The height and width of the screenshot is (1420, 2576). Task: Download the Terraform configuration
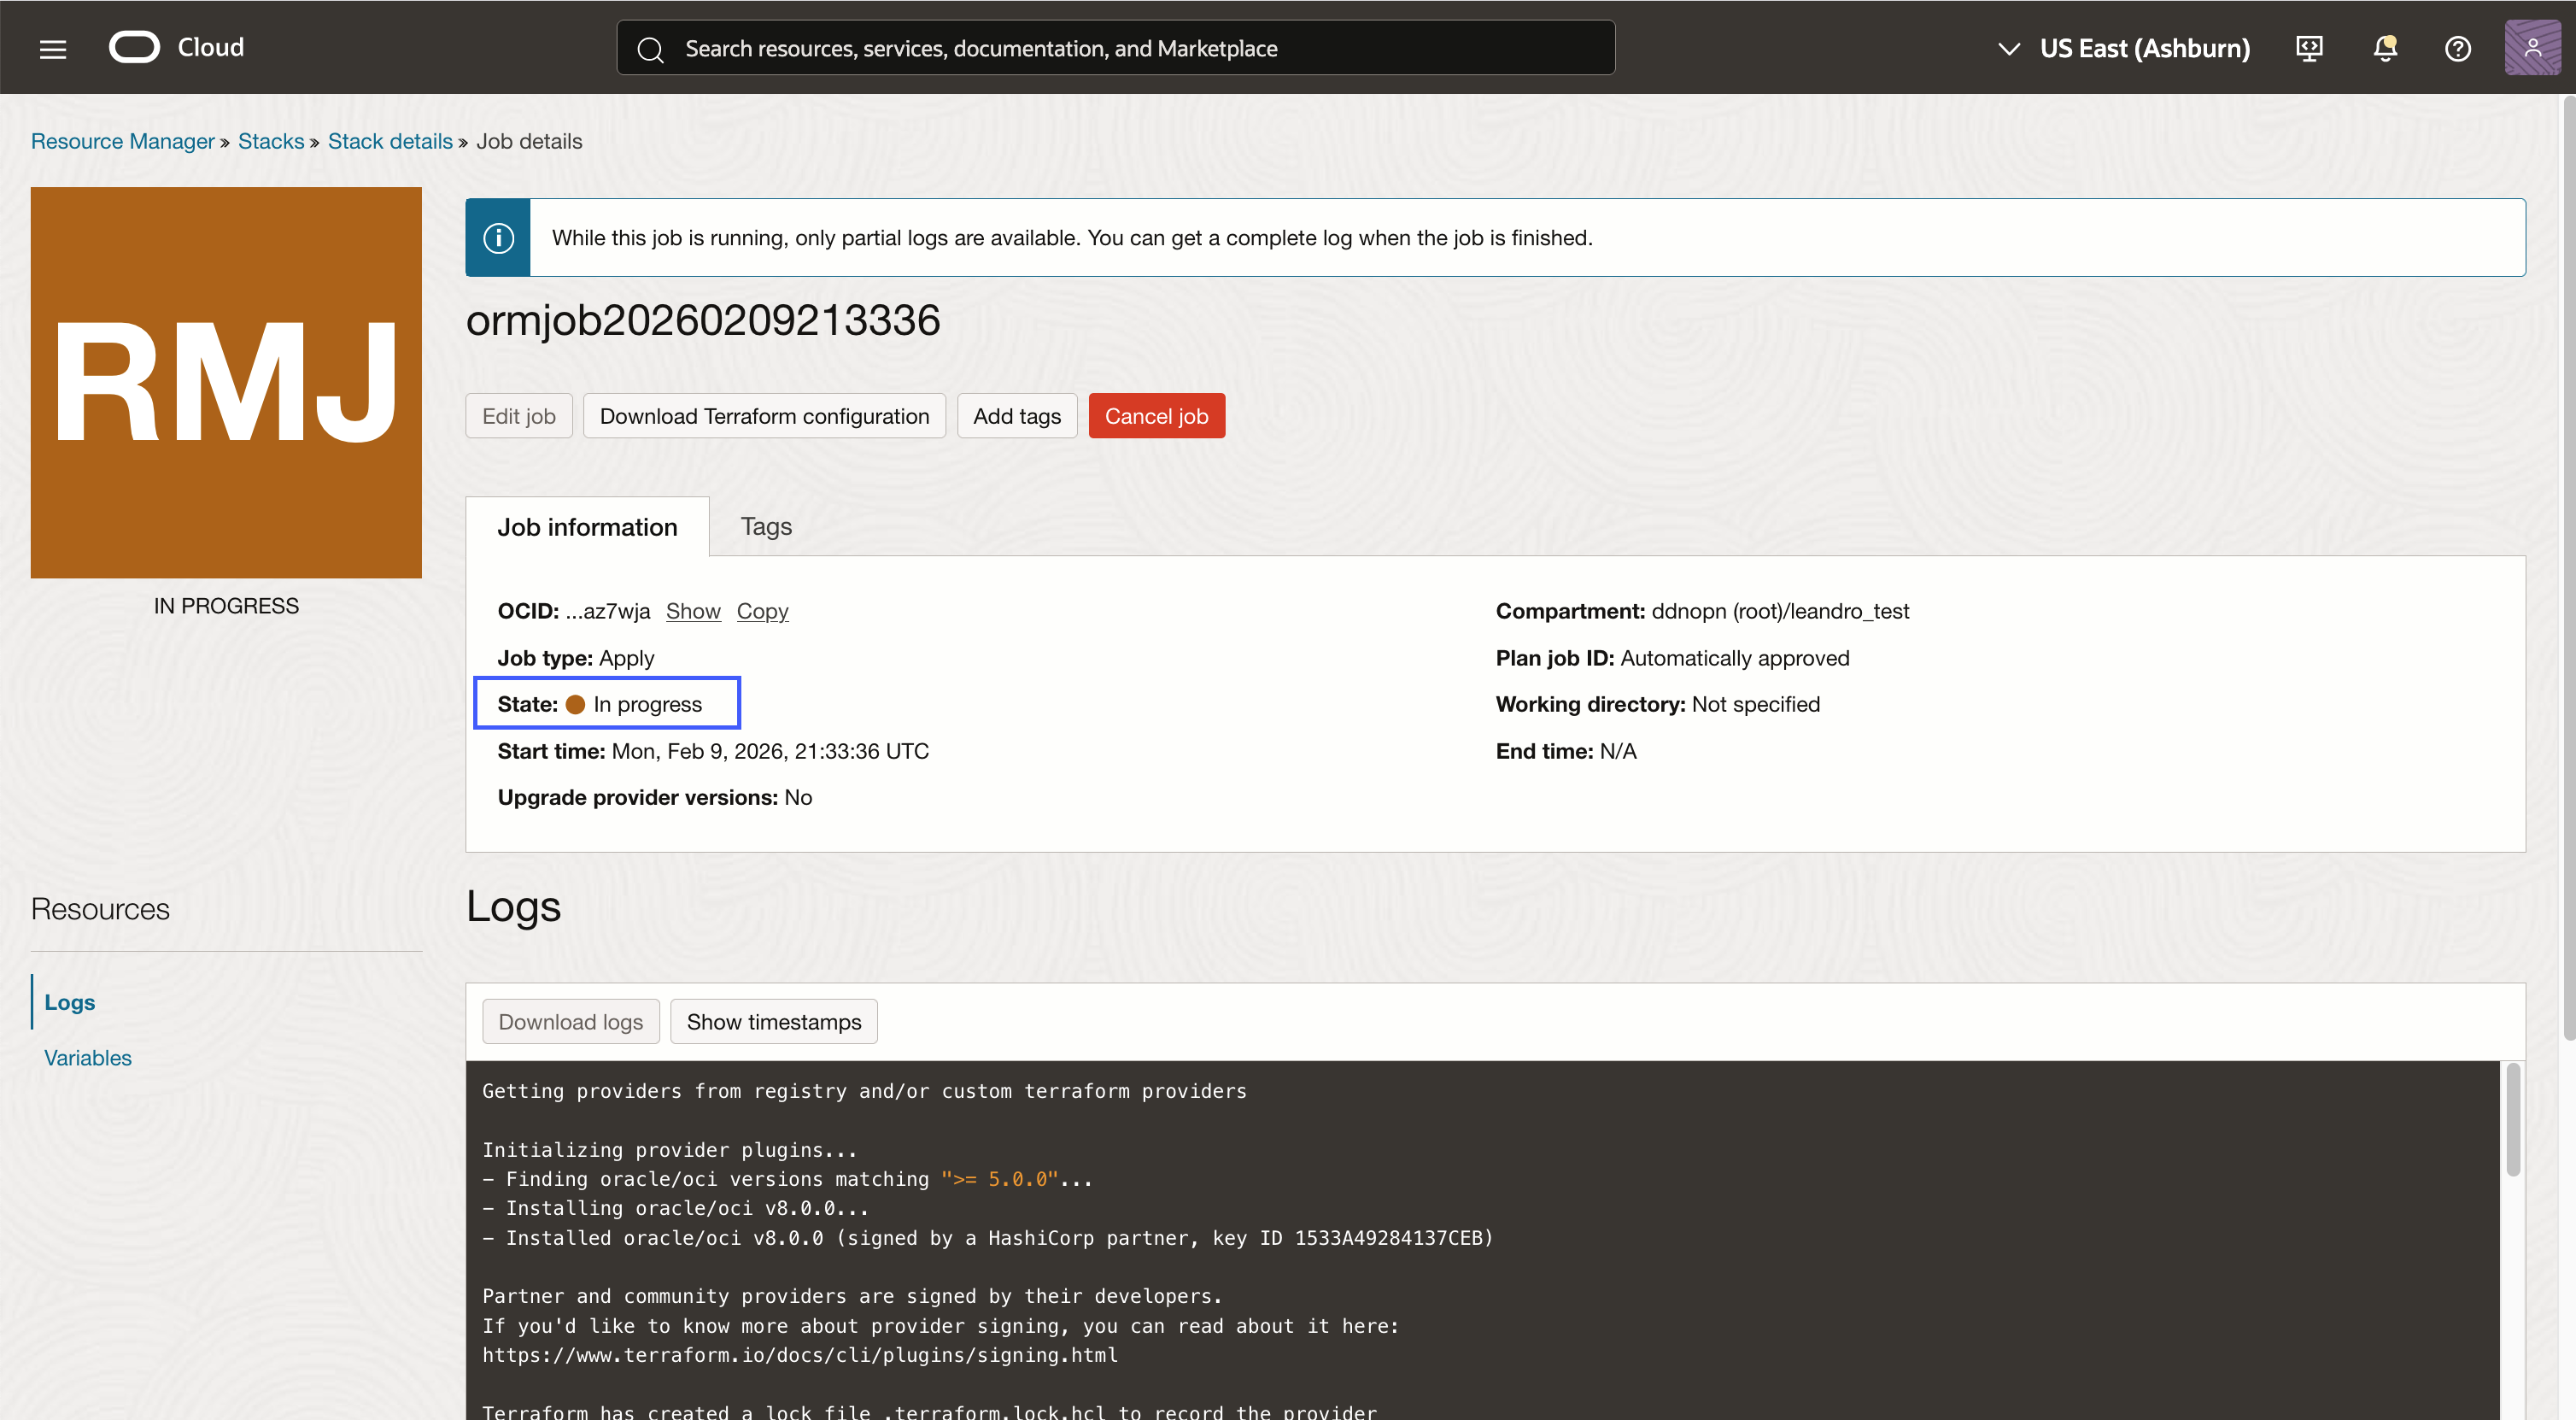point(764,415)
